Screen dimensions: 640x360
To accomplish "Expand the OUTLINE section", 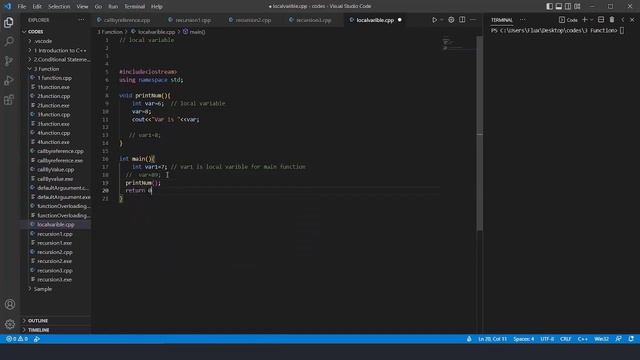I will 56,320.
